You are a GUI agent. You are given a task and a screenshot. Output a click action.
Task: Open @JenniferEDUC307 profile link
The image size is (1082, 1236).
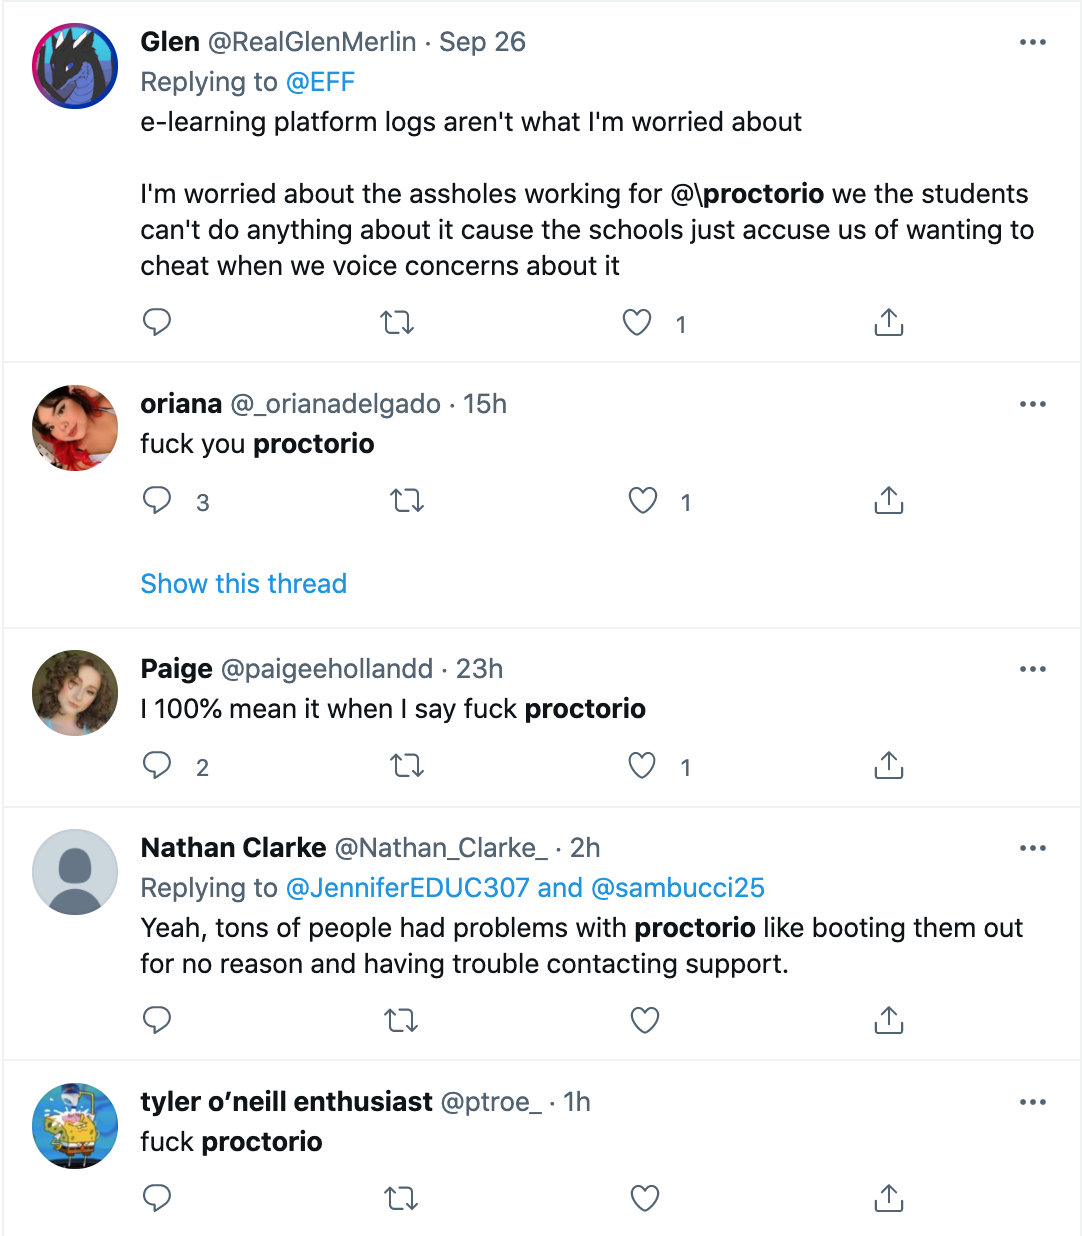[x=407, y=888]
